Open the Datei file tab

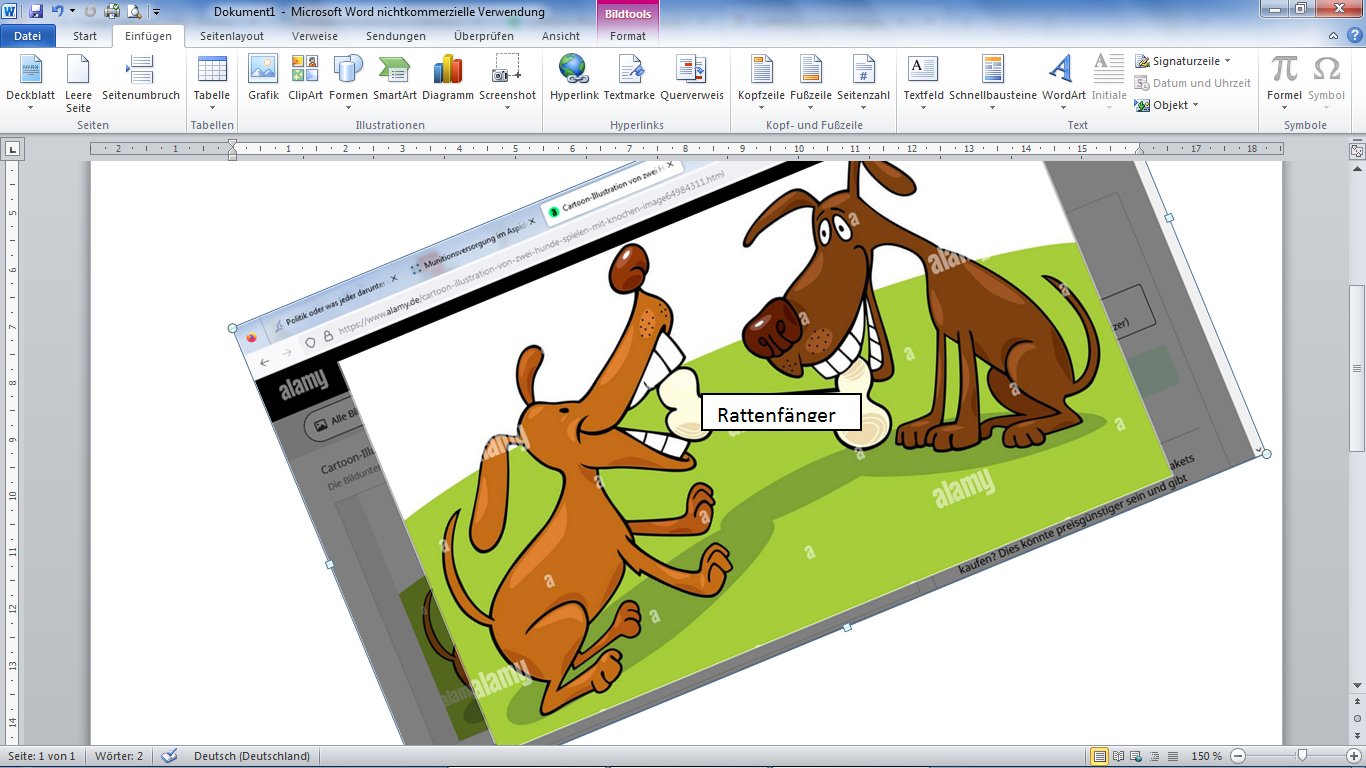[x=28, y=36]
